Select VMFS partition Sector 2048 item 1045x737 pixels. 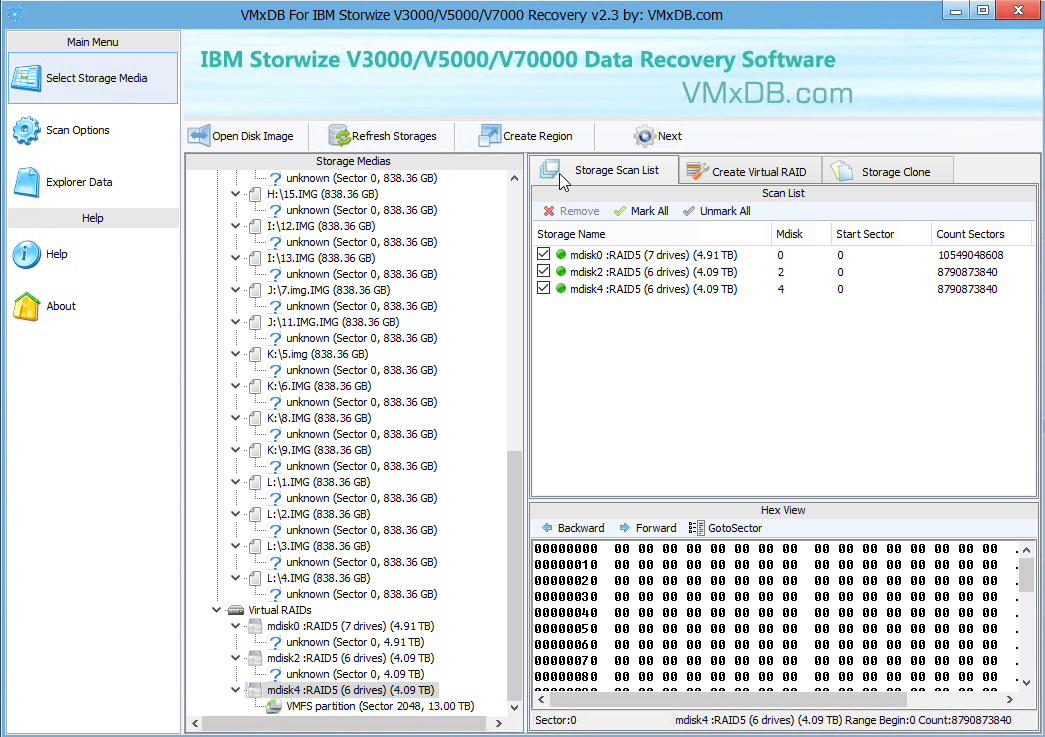pyautogui.click(x=380, y=706)
